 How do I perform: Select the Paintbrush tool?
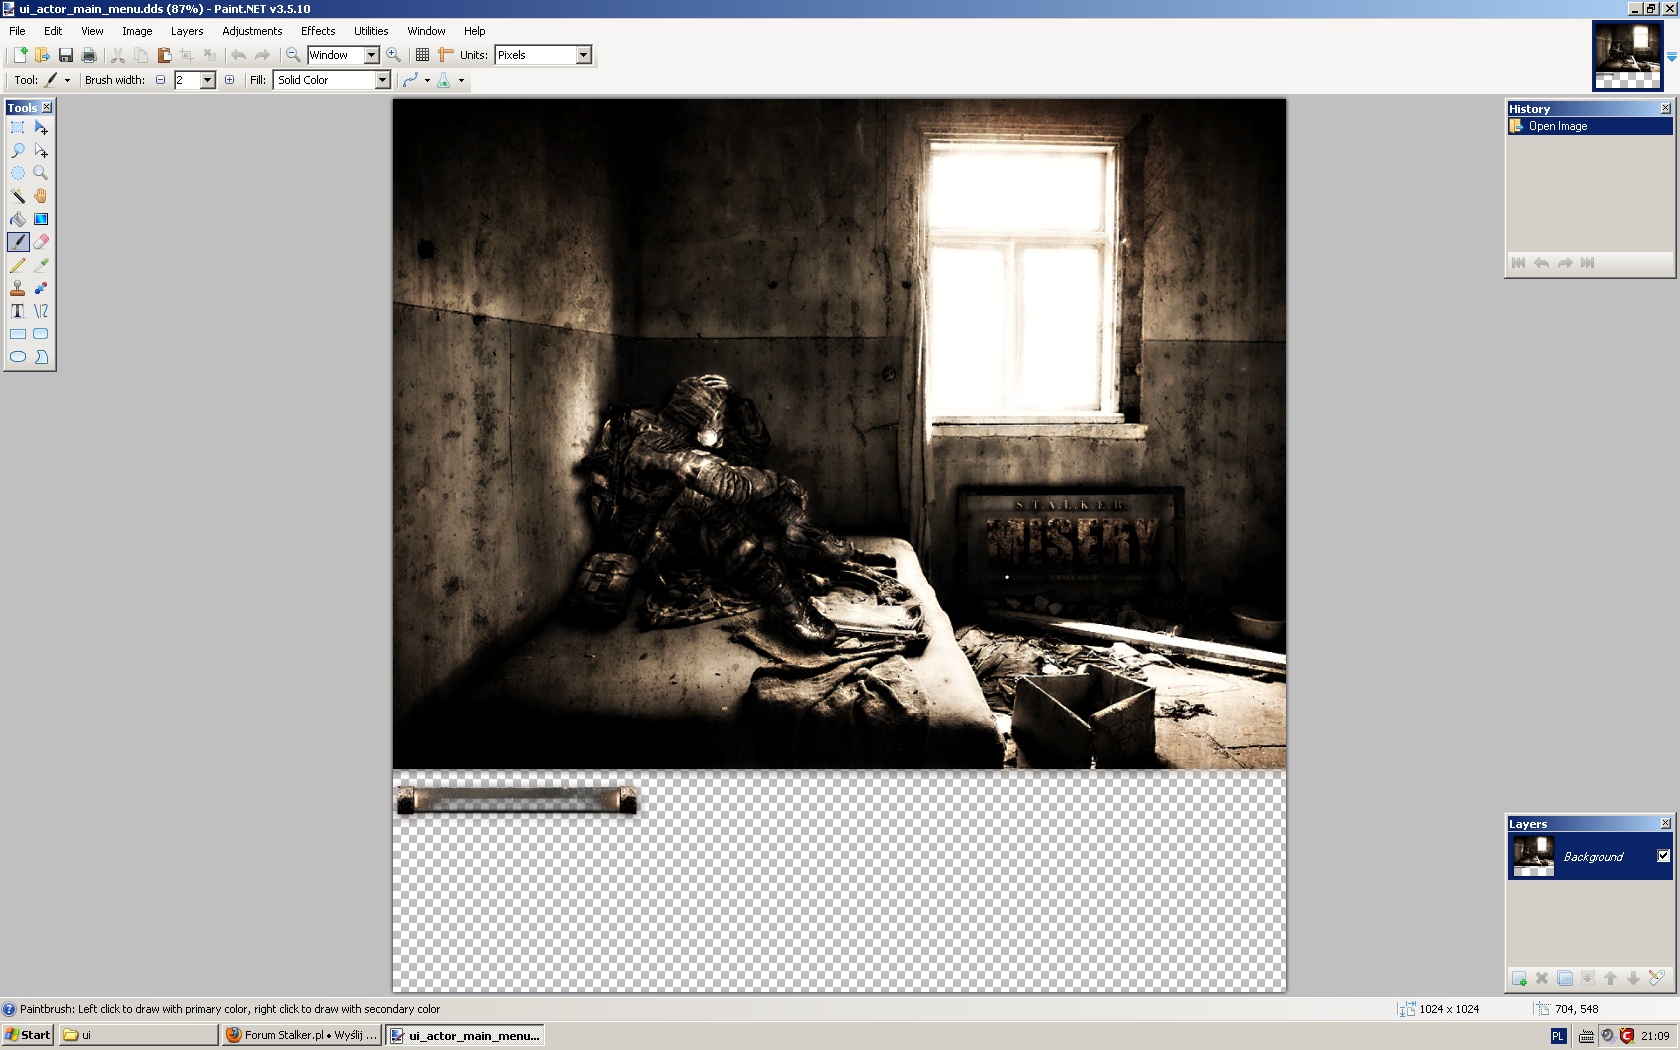(x=18, y=242)
